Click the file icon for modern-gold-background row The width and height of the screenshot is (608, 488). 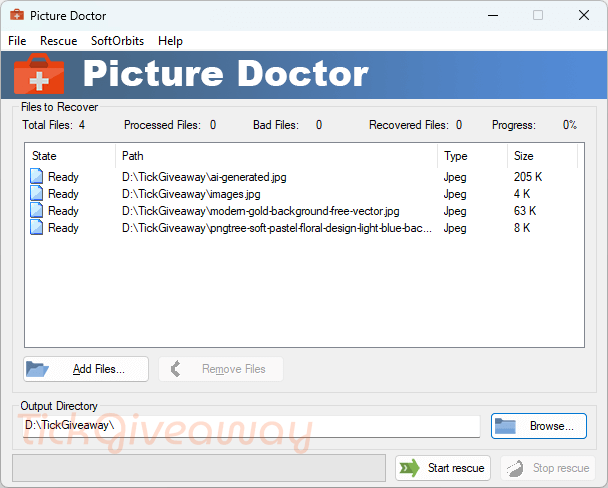(x=36, y=210)
